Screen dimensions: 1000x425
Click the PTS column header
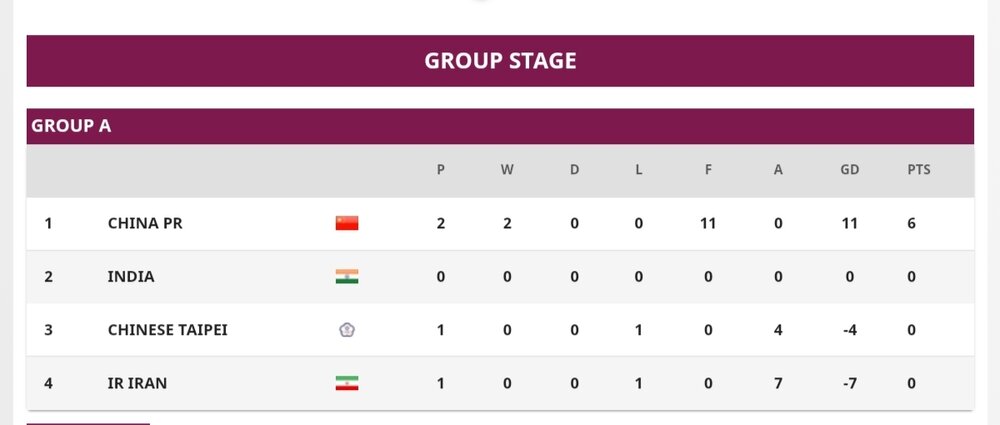[x=918, y=170]
